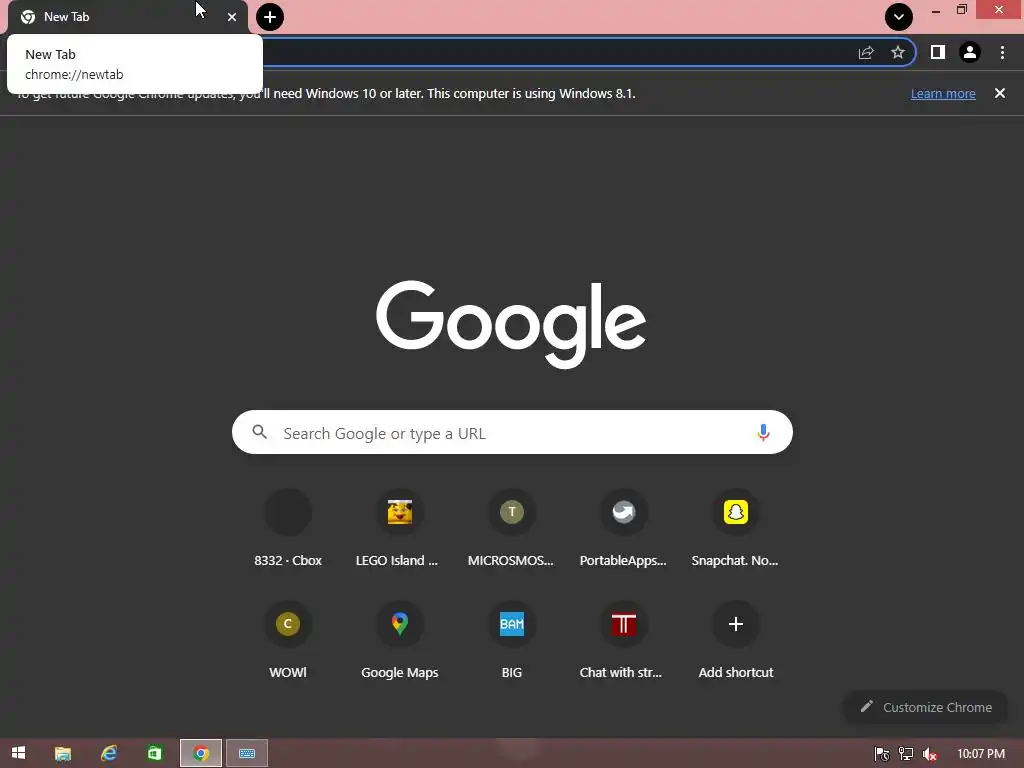Launch File Explorer from taskbar
This screenshot has width=1024, height=768.
[63, 754]
